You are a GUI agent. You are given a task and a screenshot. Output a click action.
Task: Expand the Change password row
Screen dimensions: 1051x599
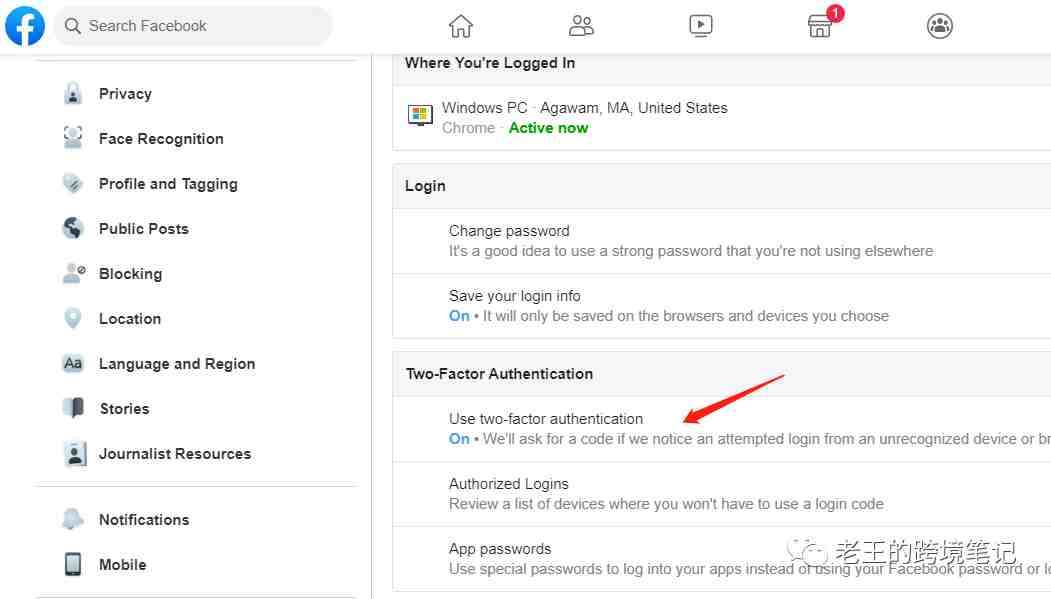(721, 241)
